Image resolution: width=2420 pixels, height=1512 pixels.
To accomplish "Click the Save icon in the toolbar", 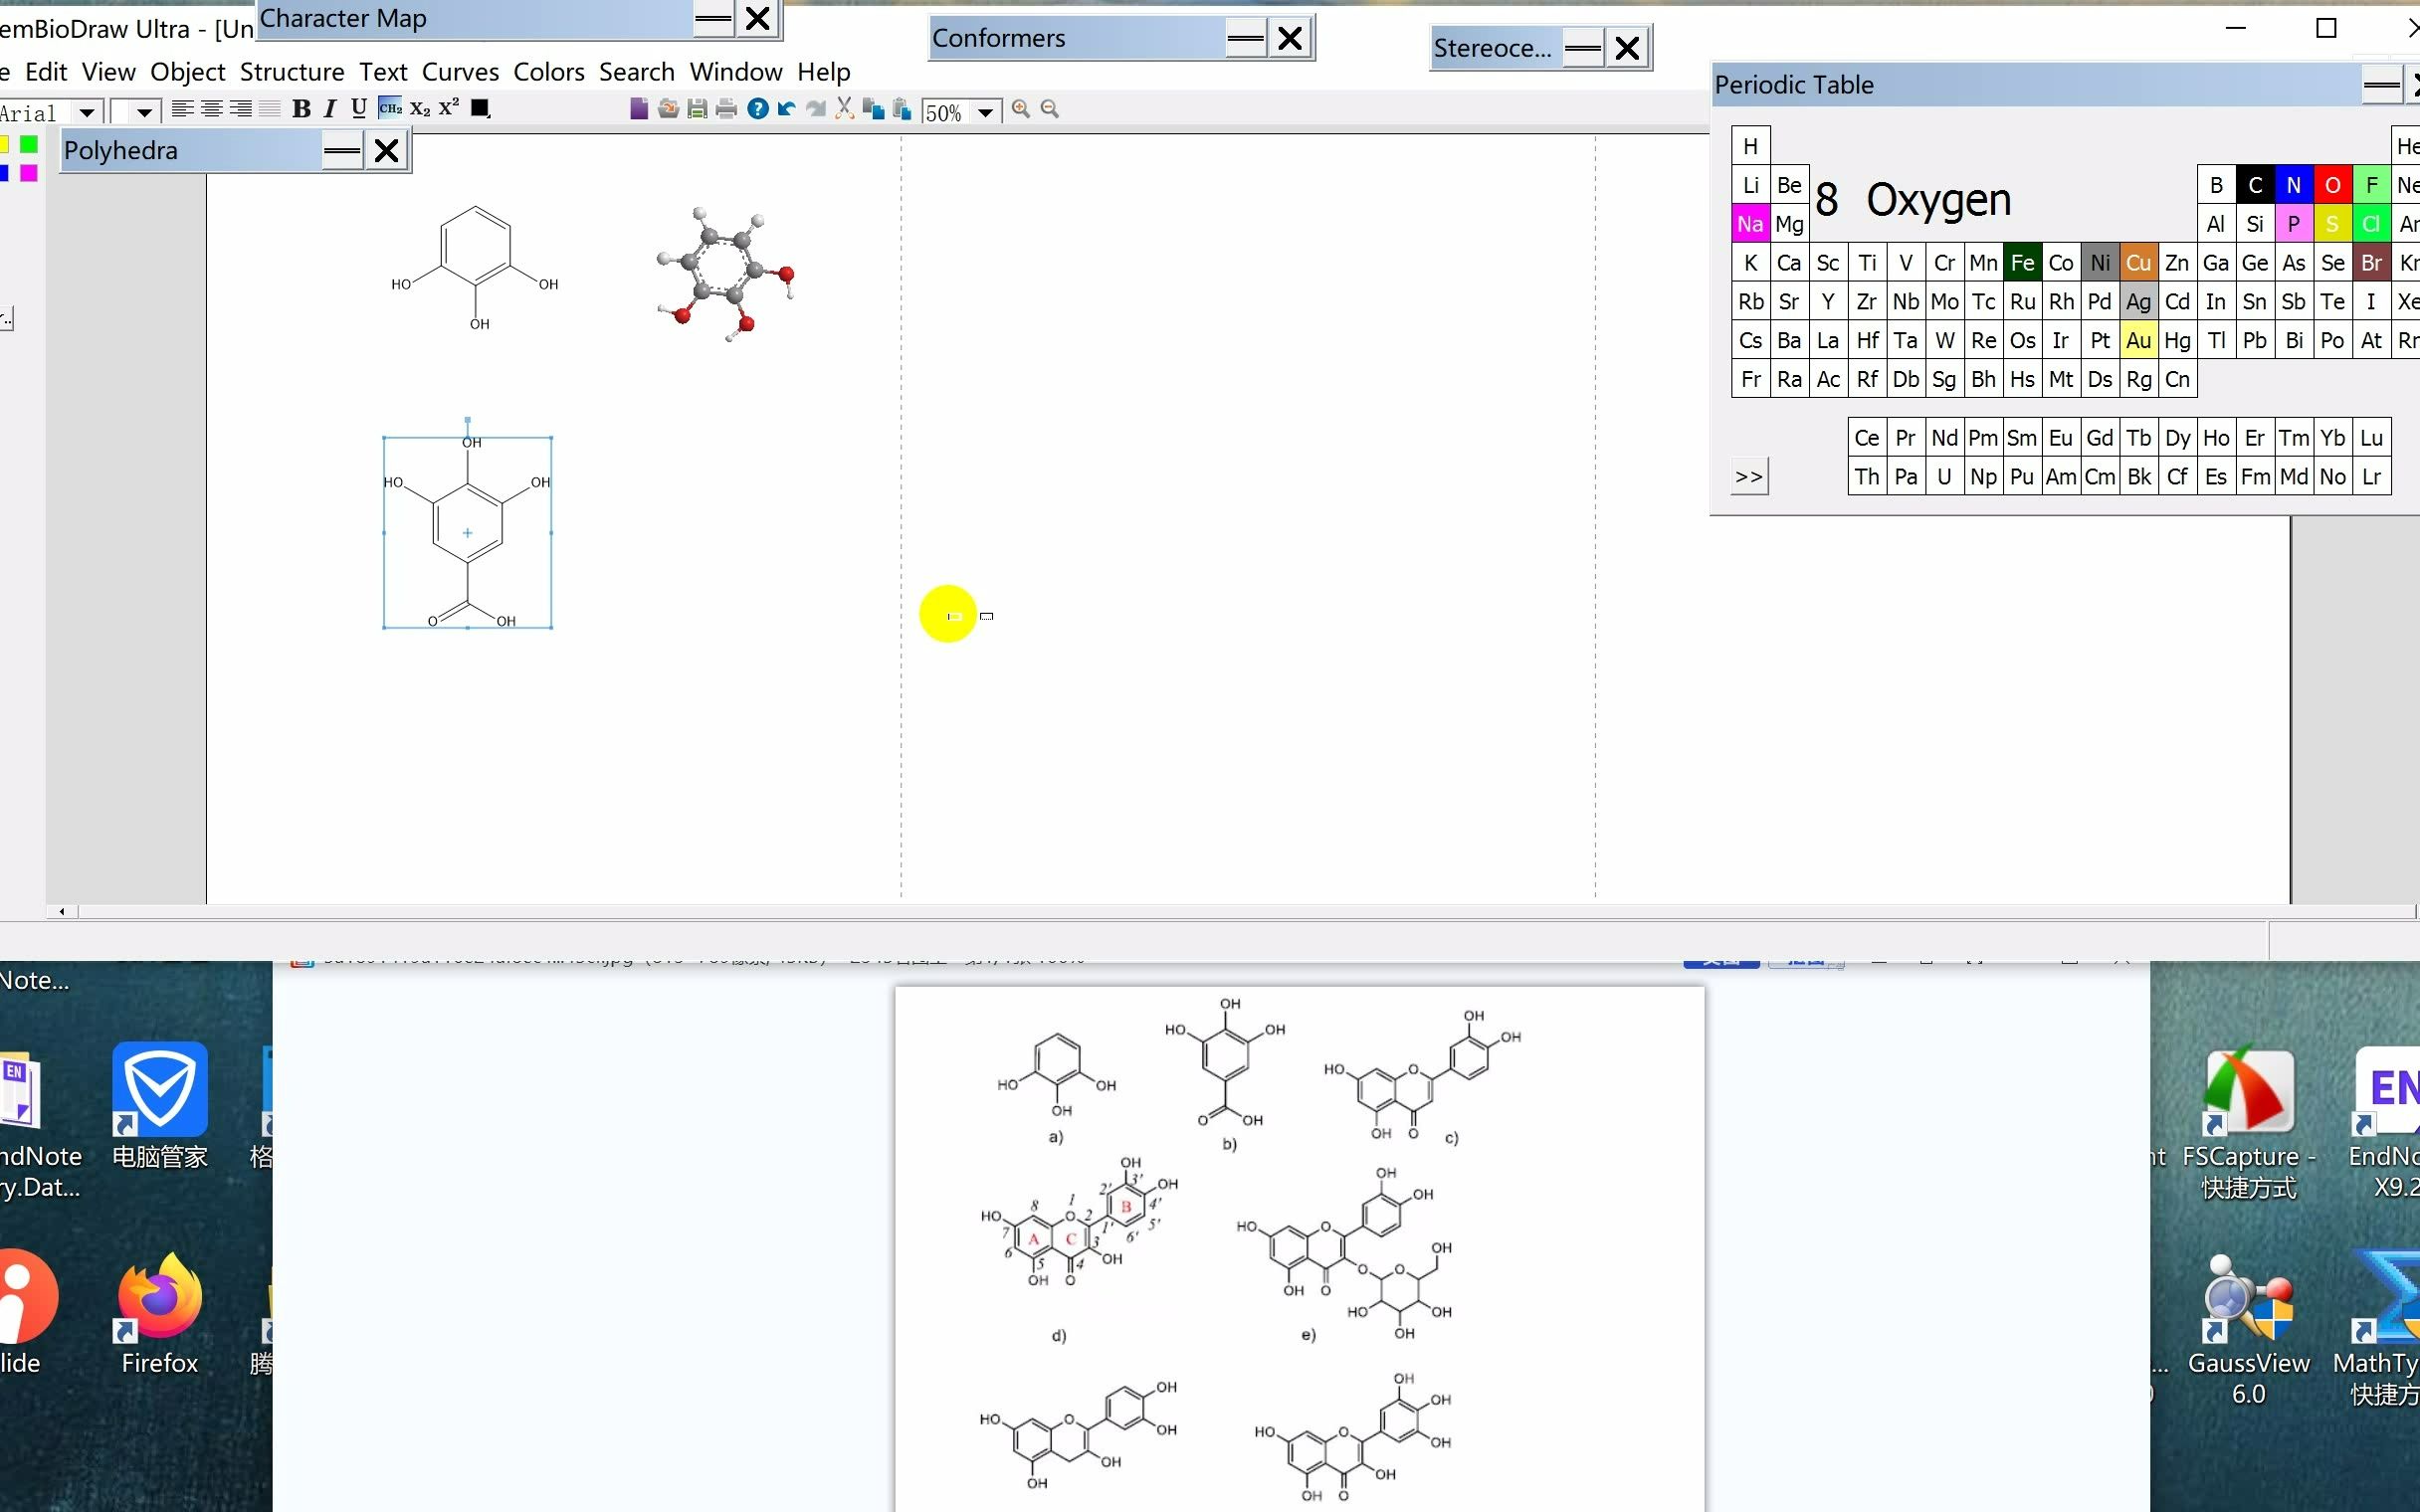I will (x=697, y=110).
